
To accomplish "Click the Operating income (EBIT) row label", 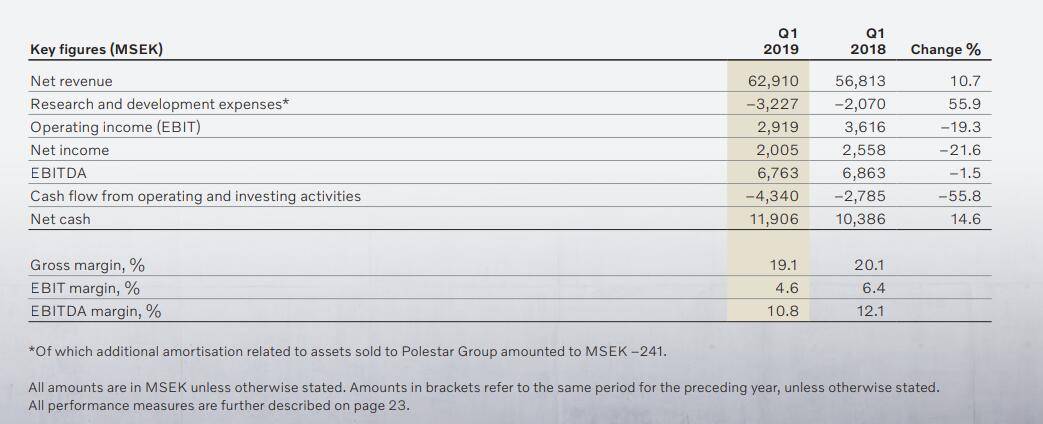I will click(x=115, y=127).
